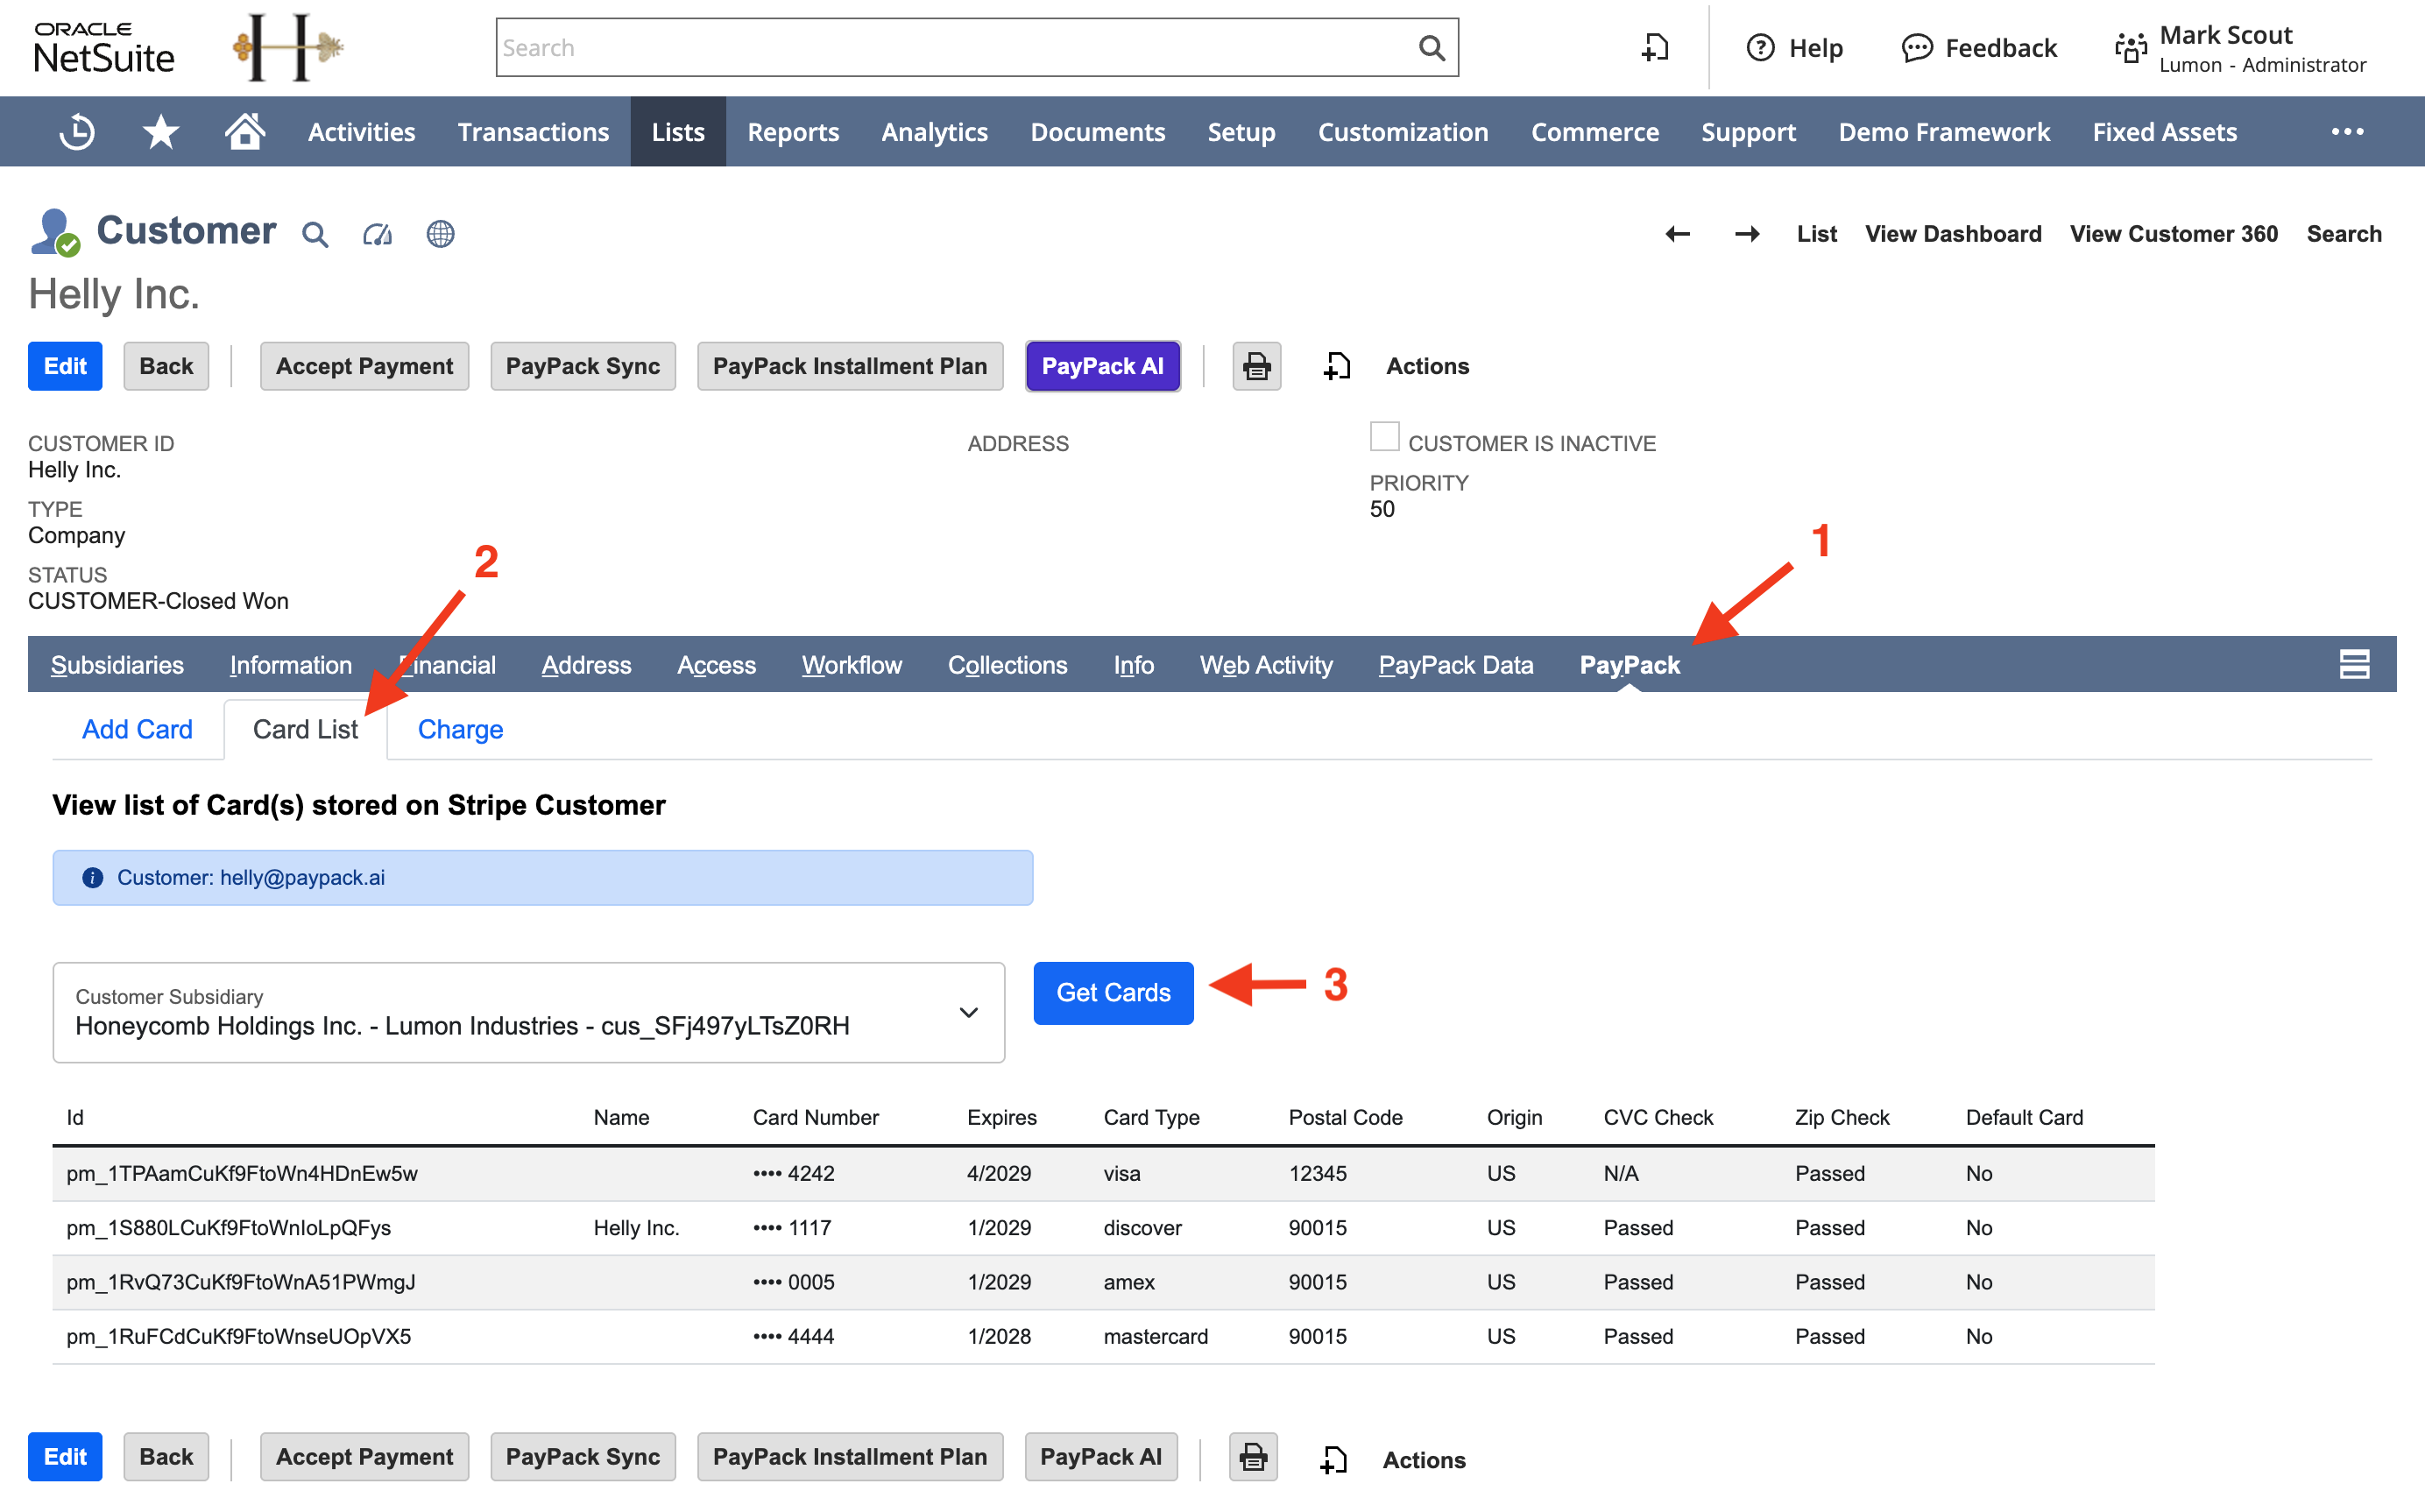Viewport: 2425px width, 1512px height.
Task: Click the company H logo
Action: click(288, 47)
